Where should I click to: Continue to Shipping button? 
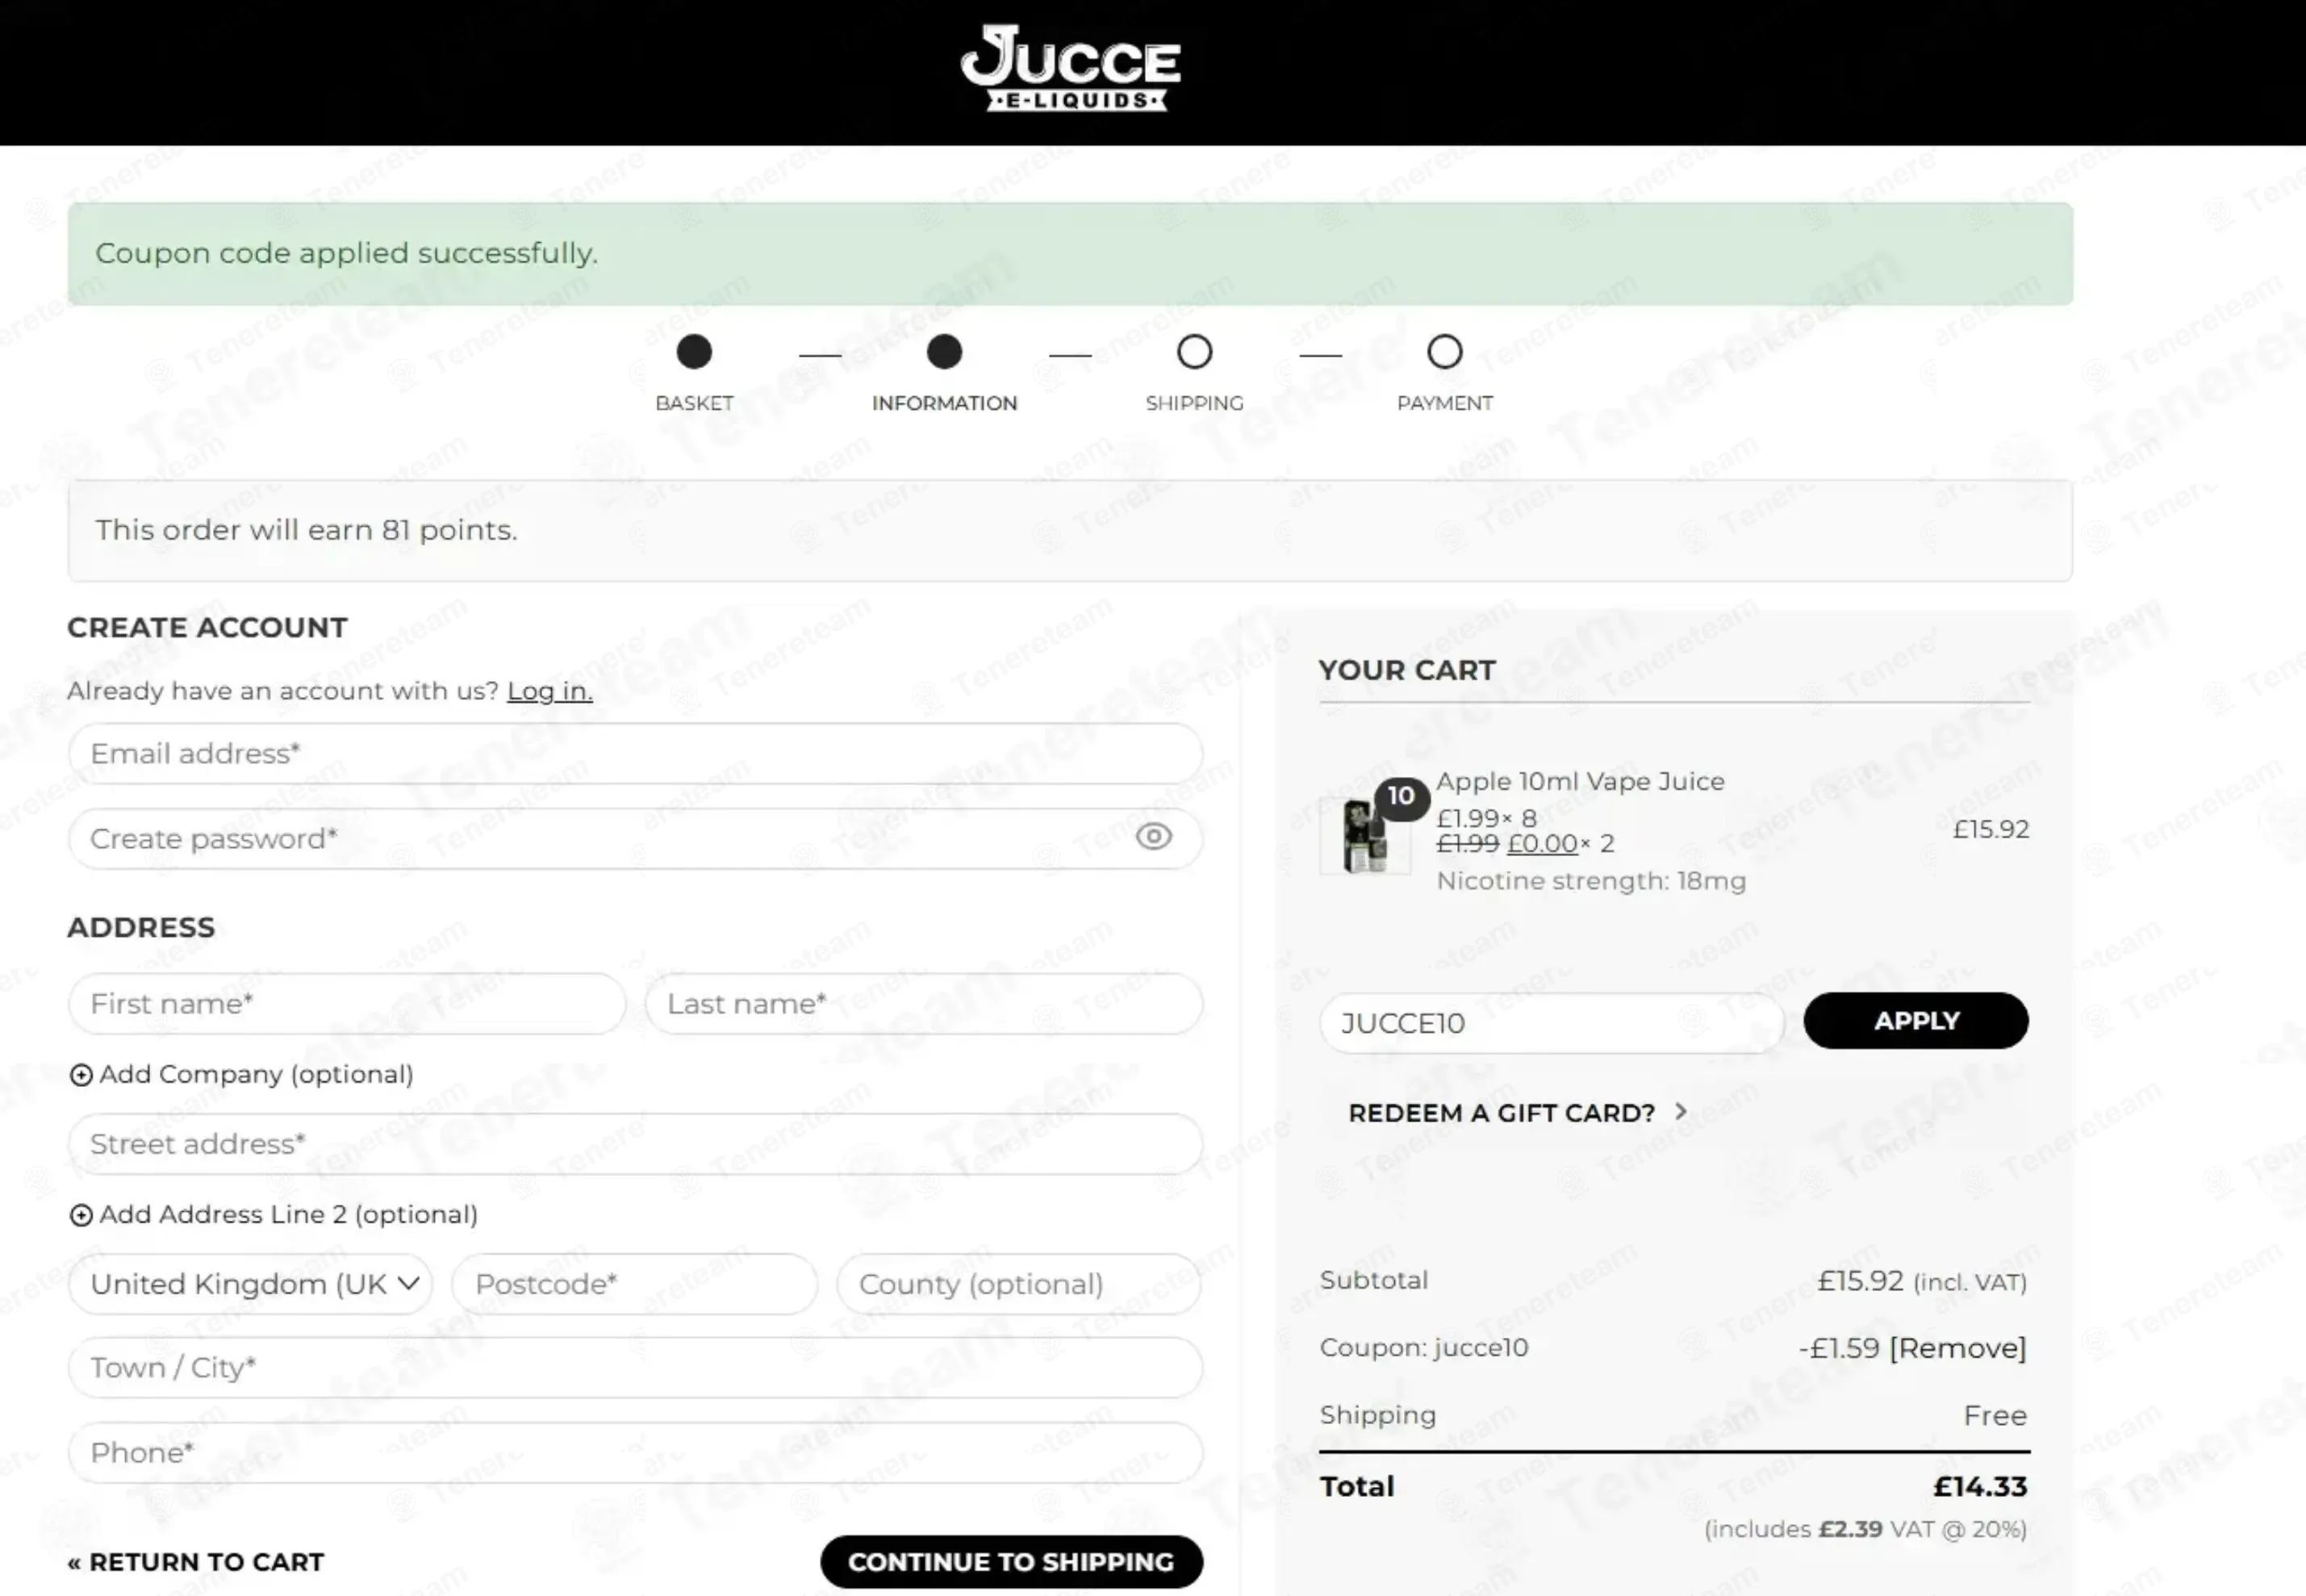click(1011, 1562)
